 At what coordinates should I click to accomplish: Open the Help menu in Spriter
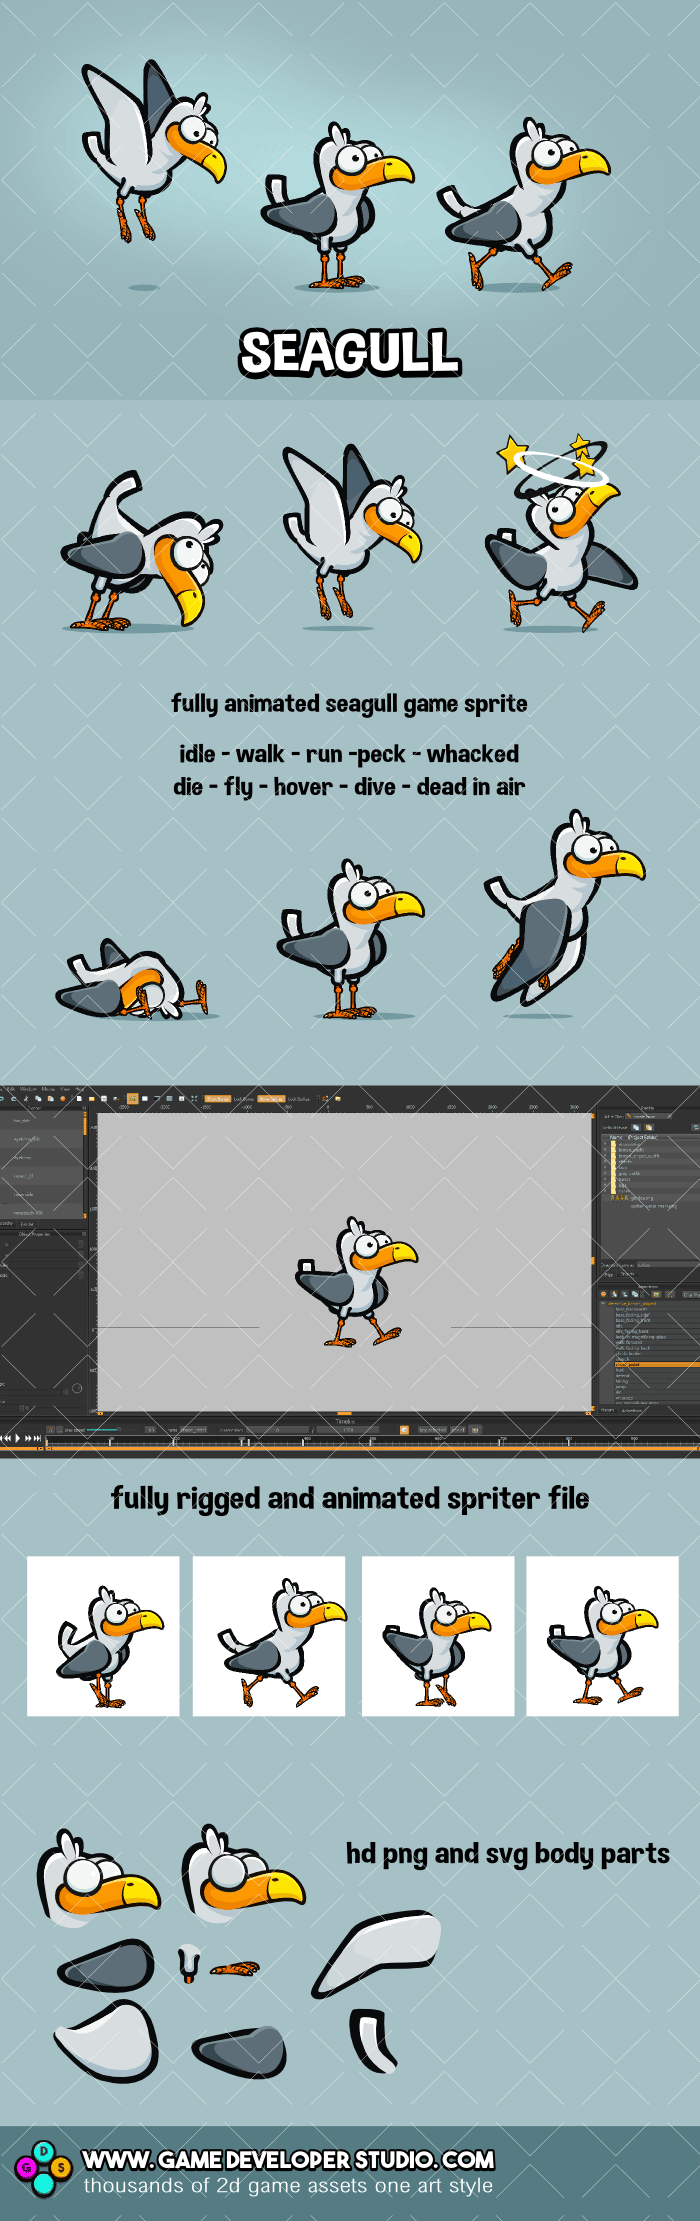point(79,1088)
